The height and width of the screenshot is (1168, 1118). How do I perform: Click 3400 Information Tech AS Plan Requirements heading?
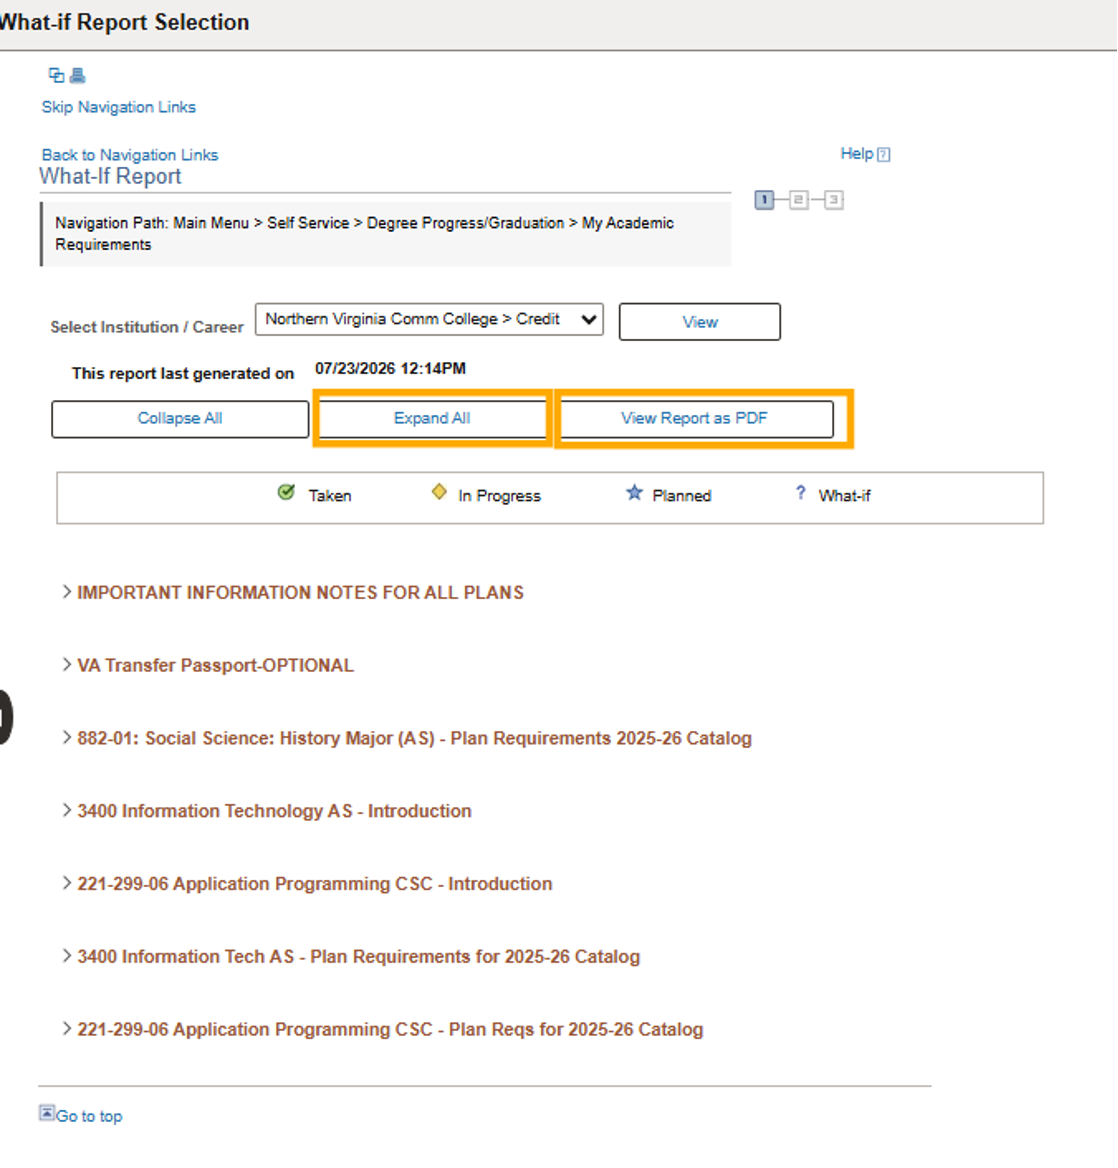point(358,957)
